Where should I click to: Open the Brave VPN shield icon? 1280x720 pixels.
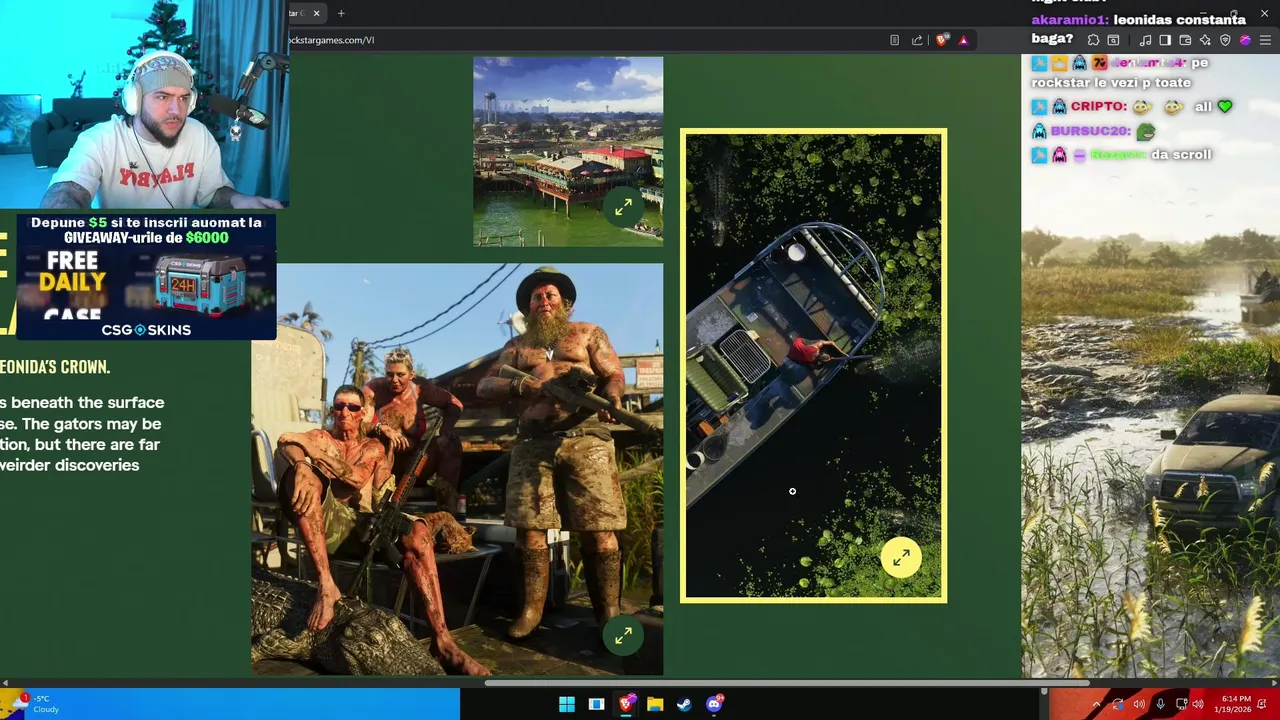(1225, 40)
